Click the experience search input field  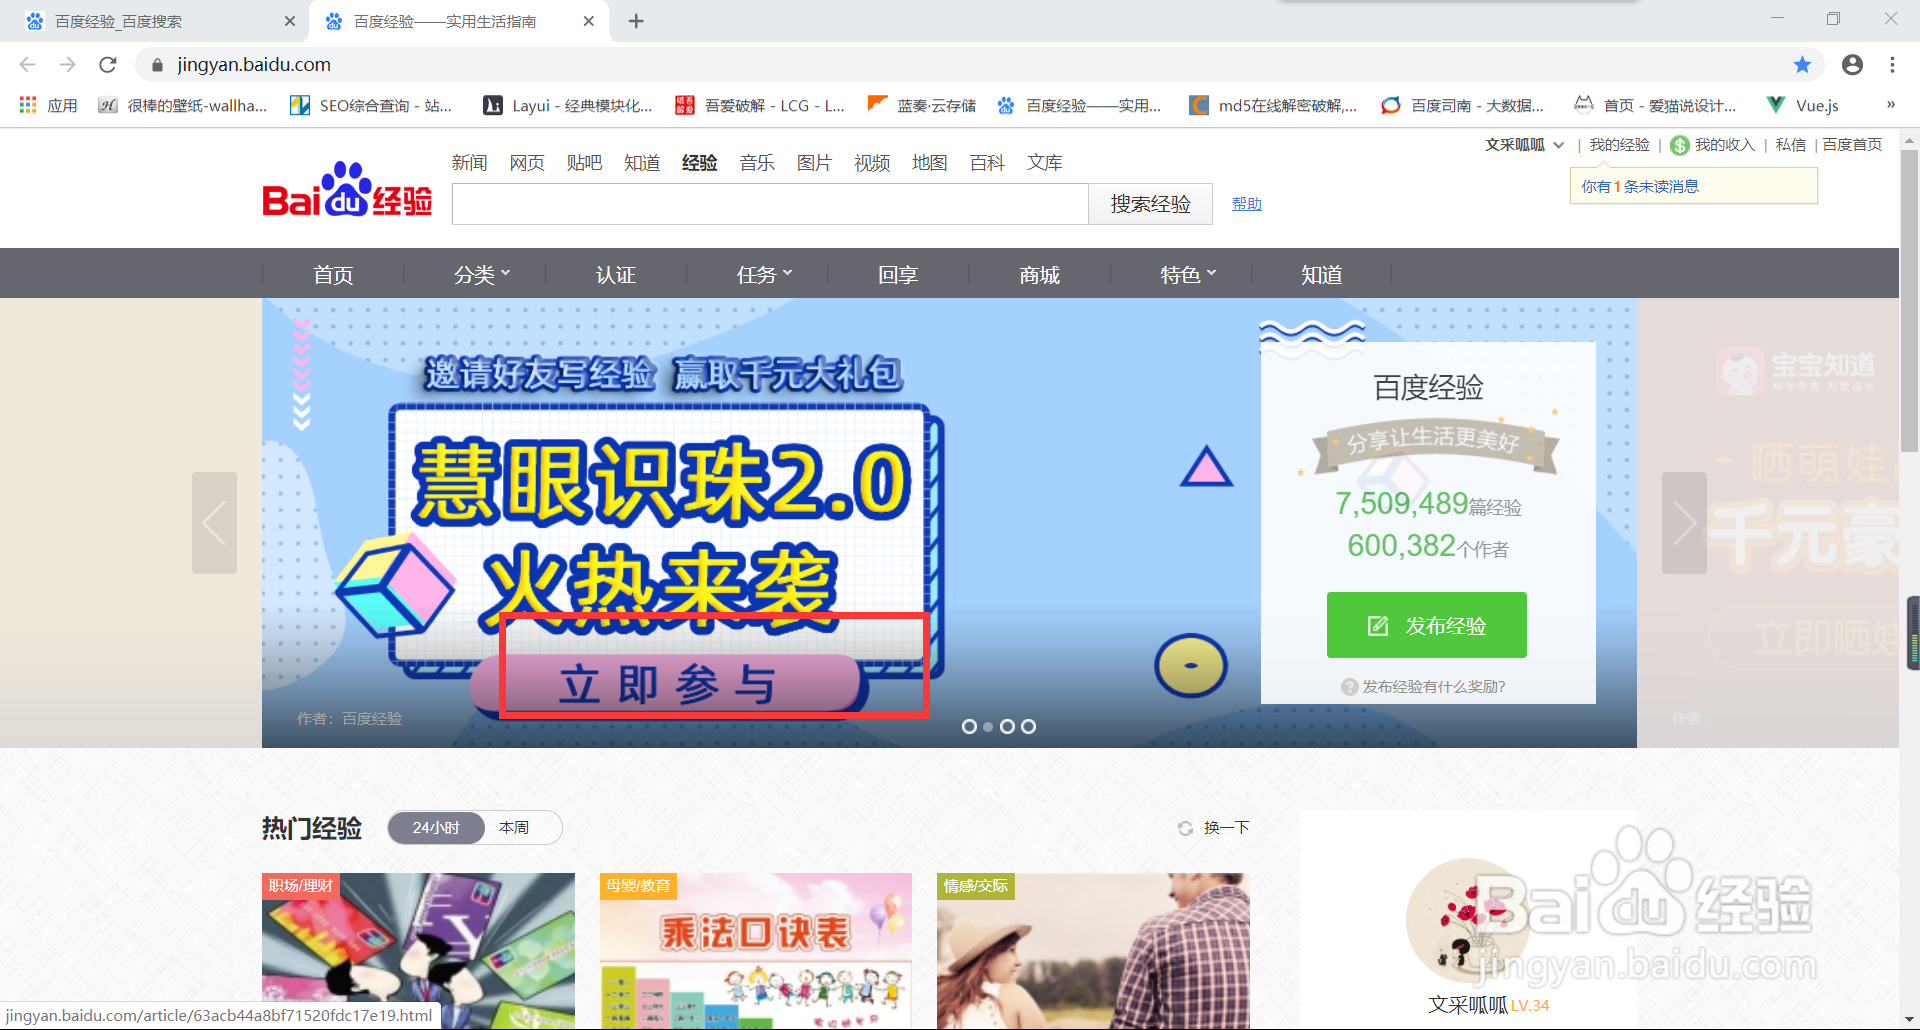tap(770, 204)
